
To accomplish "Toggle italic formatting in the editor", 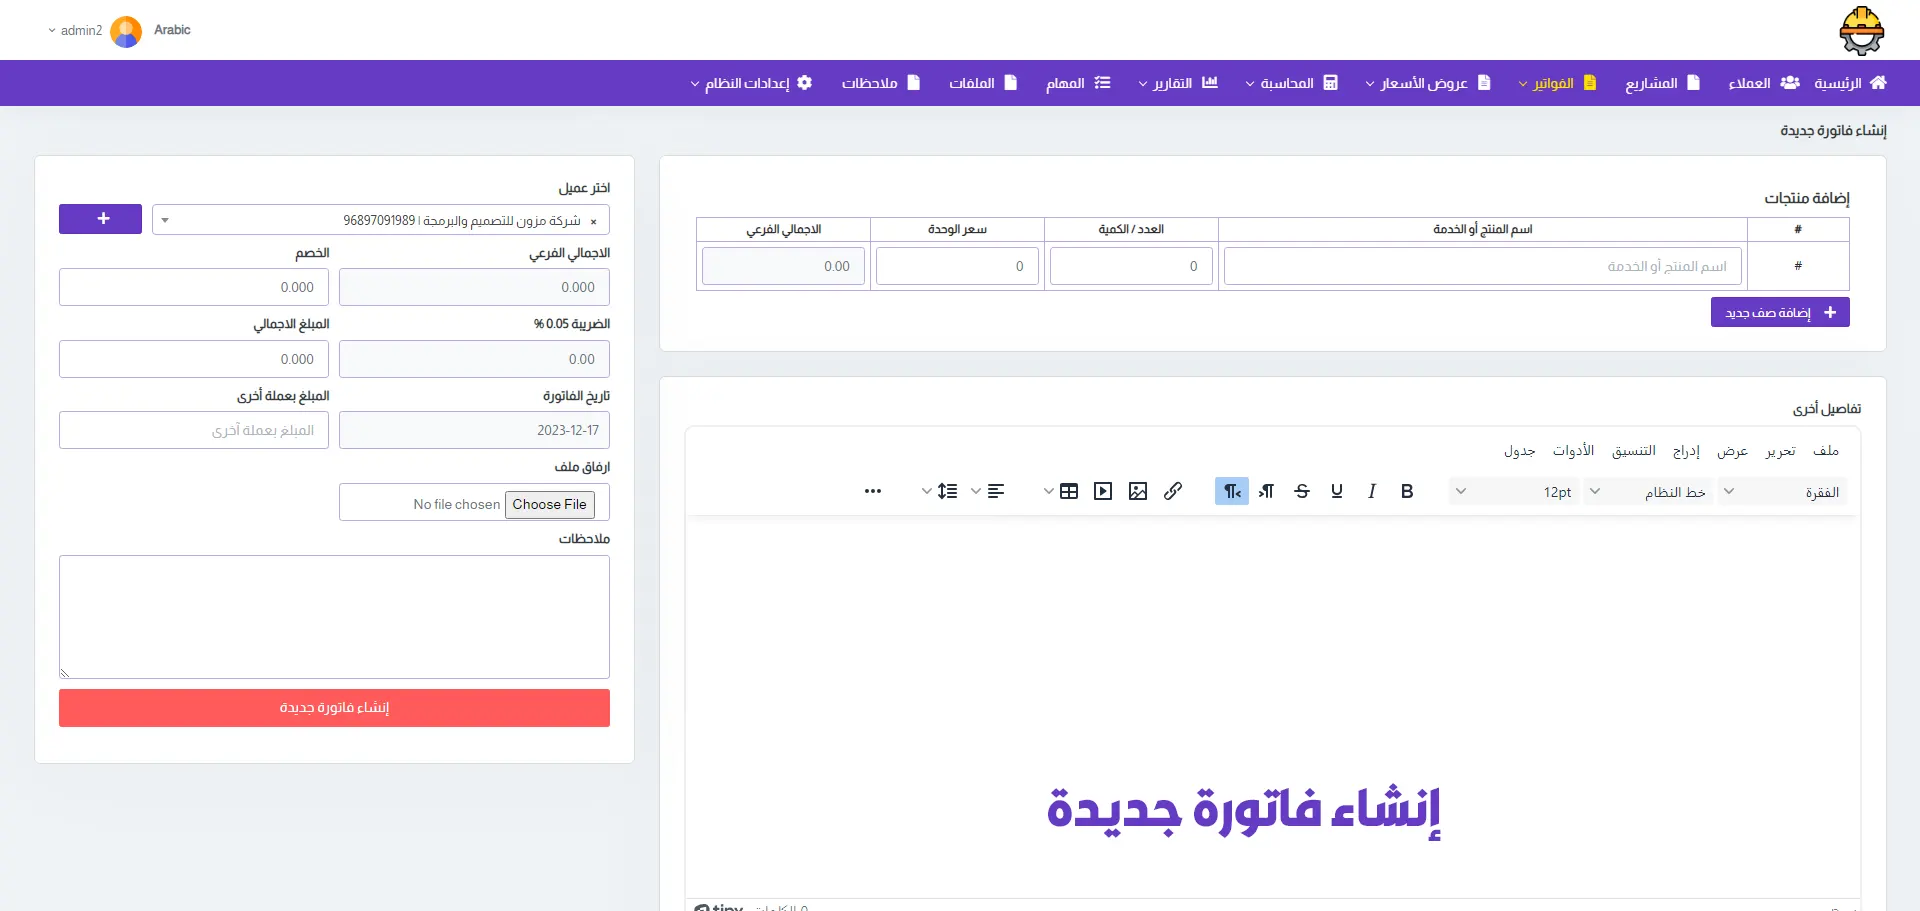I will (x=1372, y=491).
